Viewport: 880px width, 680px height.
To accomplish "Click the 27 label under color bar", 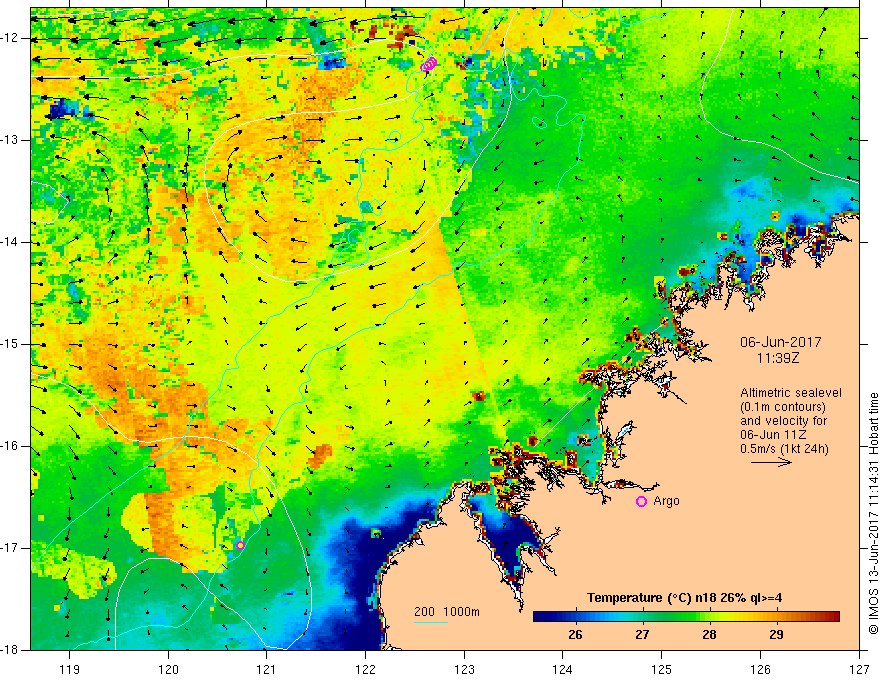I will 642,635.
